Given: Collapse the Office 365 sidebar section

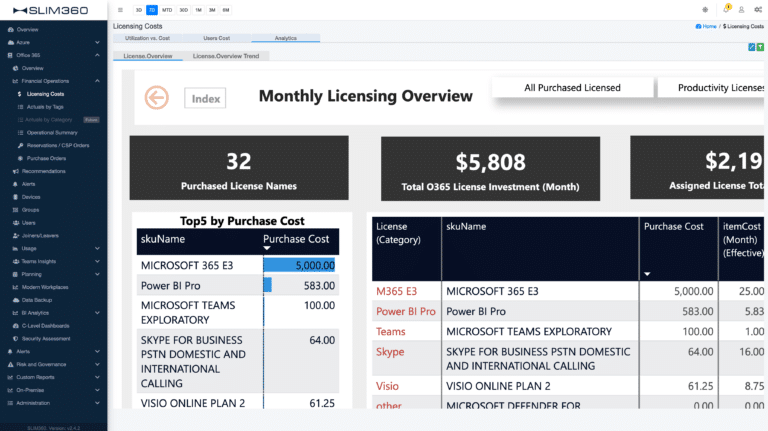Looking at the screenshot, I should click(53, 55).
